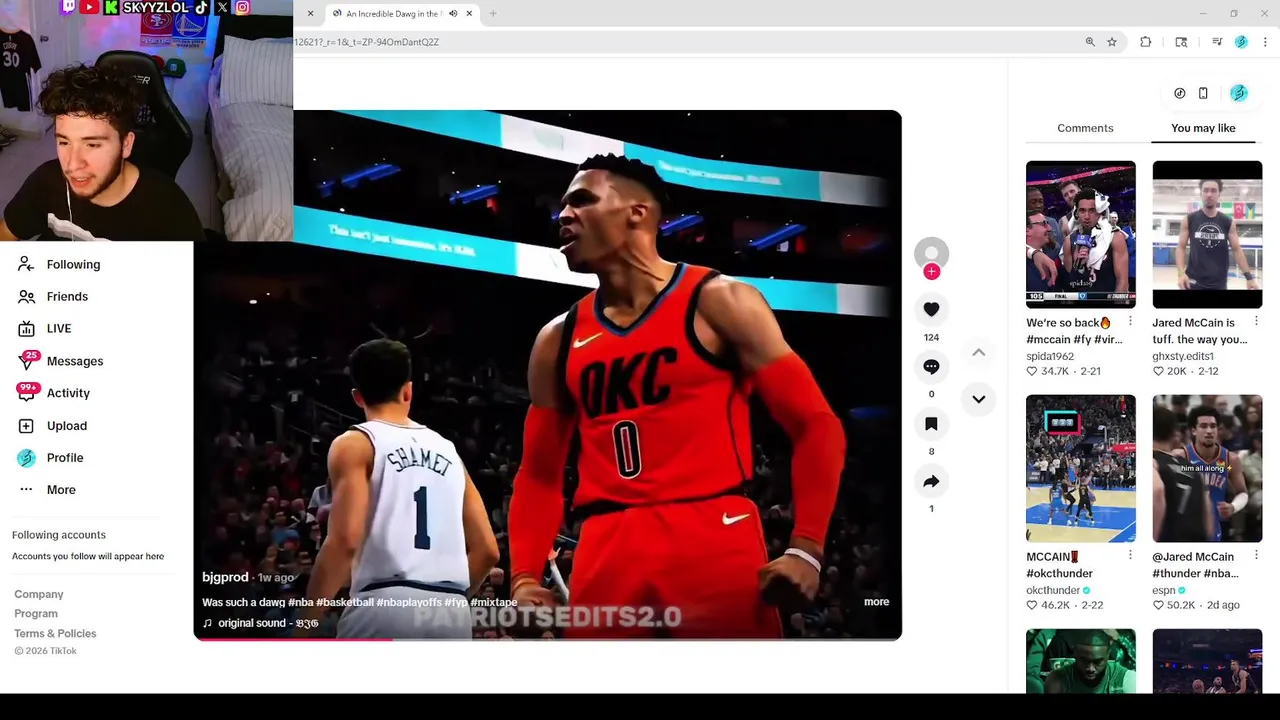Visit the okcthunder verified profile

pyautogui.click(x=1058, y=590)
